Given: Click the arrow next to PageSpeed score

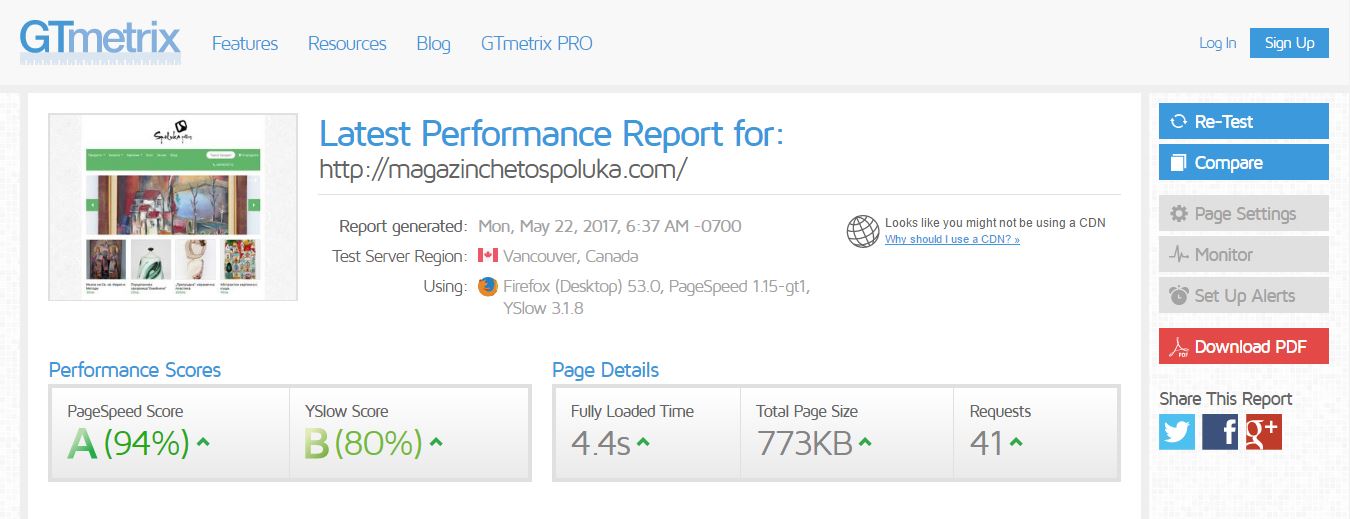Looking at the screenshot, I should (203, 442).
